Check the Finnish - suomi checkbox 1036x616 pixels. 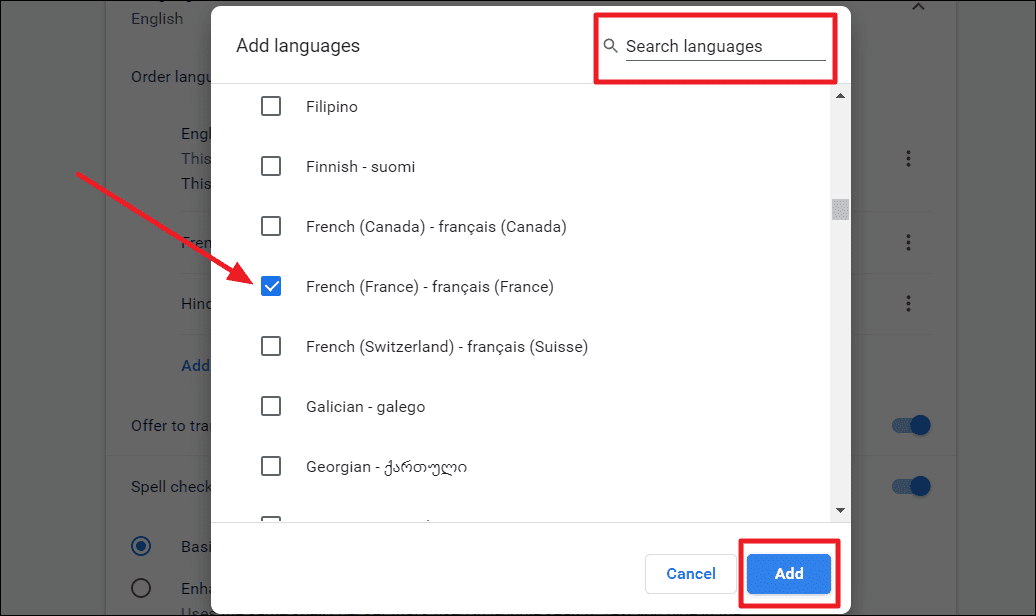(x=271, y=166)
